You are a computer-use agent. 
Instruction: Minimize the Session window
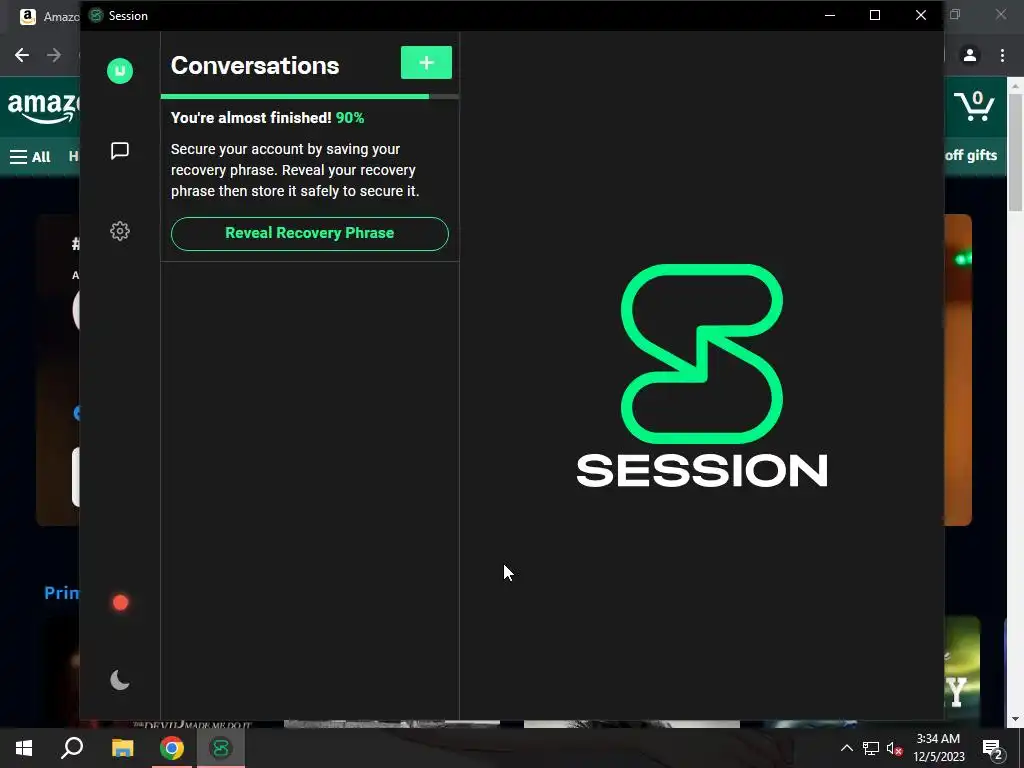[830, 15]
